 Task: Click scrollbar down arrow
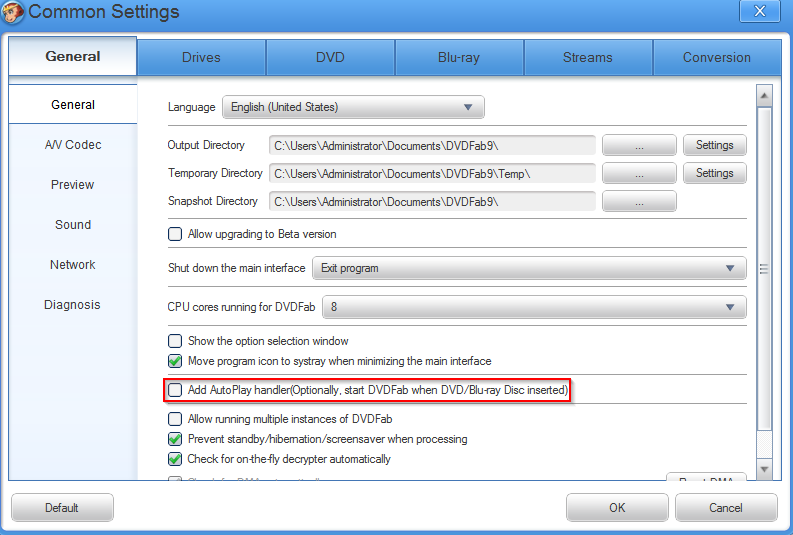point(765,469)
